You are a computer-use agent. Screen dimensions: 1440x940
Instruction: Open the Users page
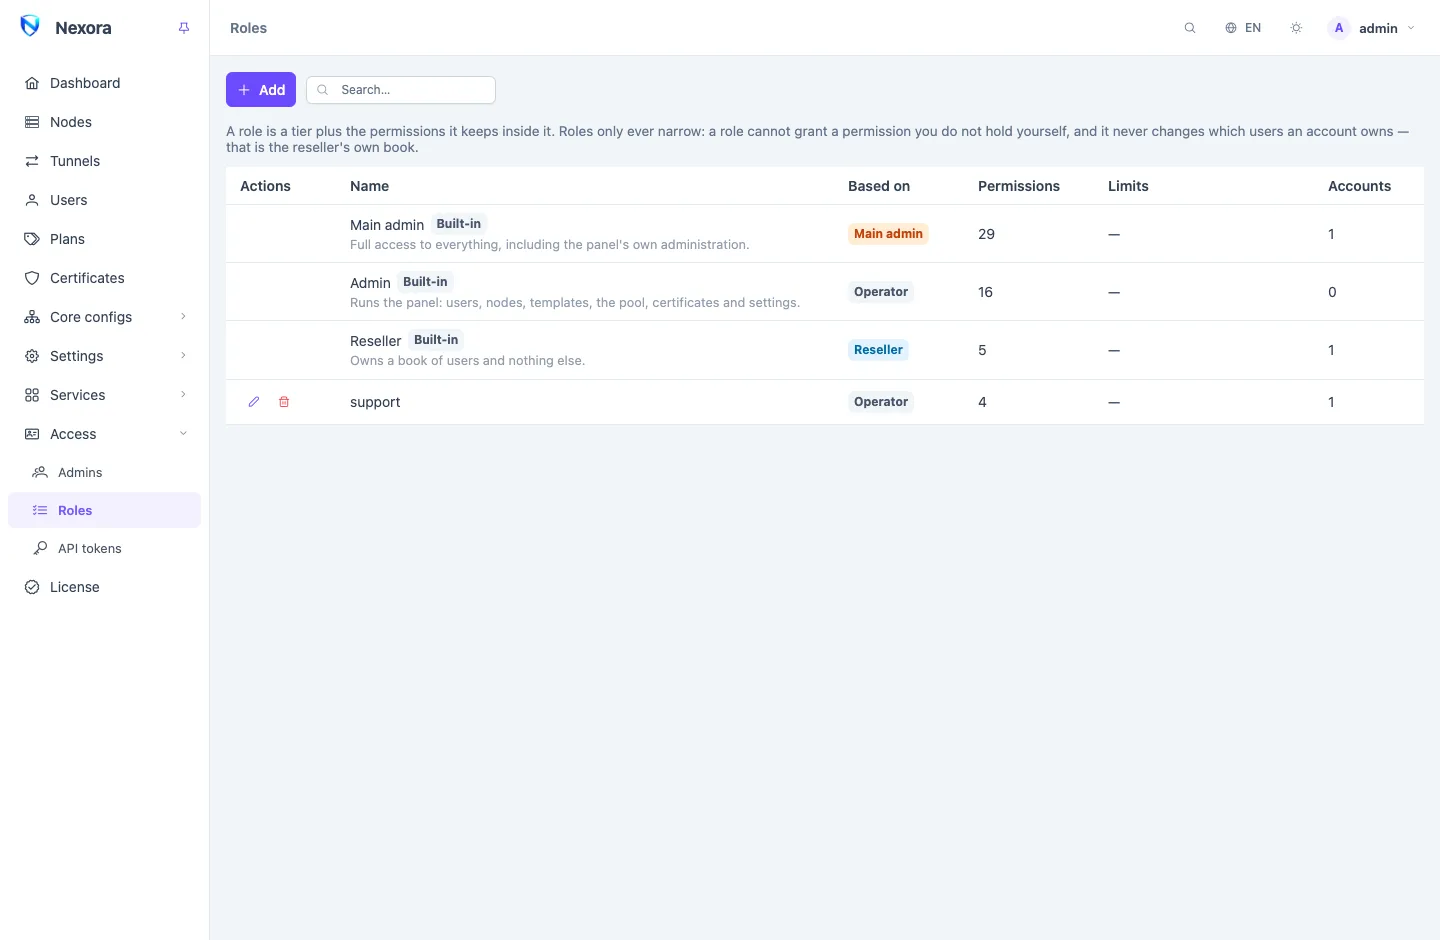[104, 200]
